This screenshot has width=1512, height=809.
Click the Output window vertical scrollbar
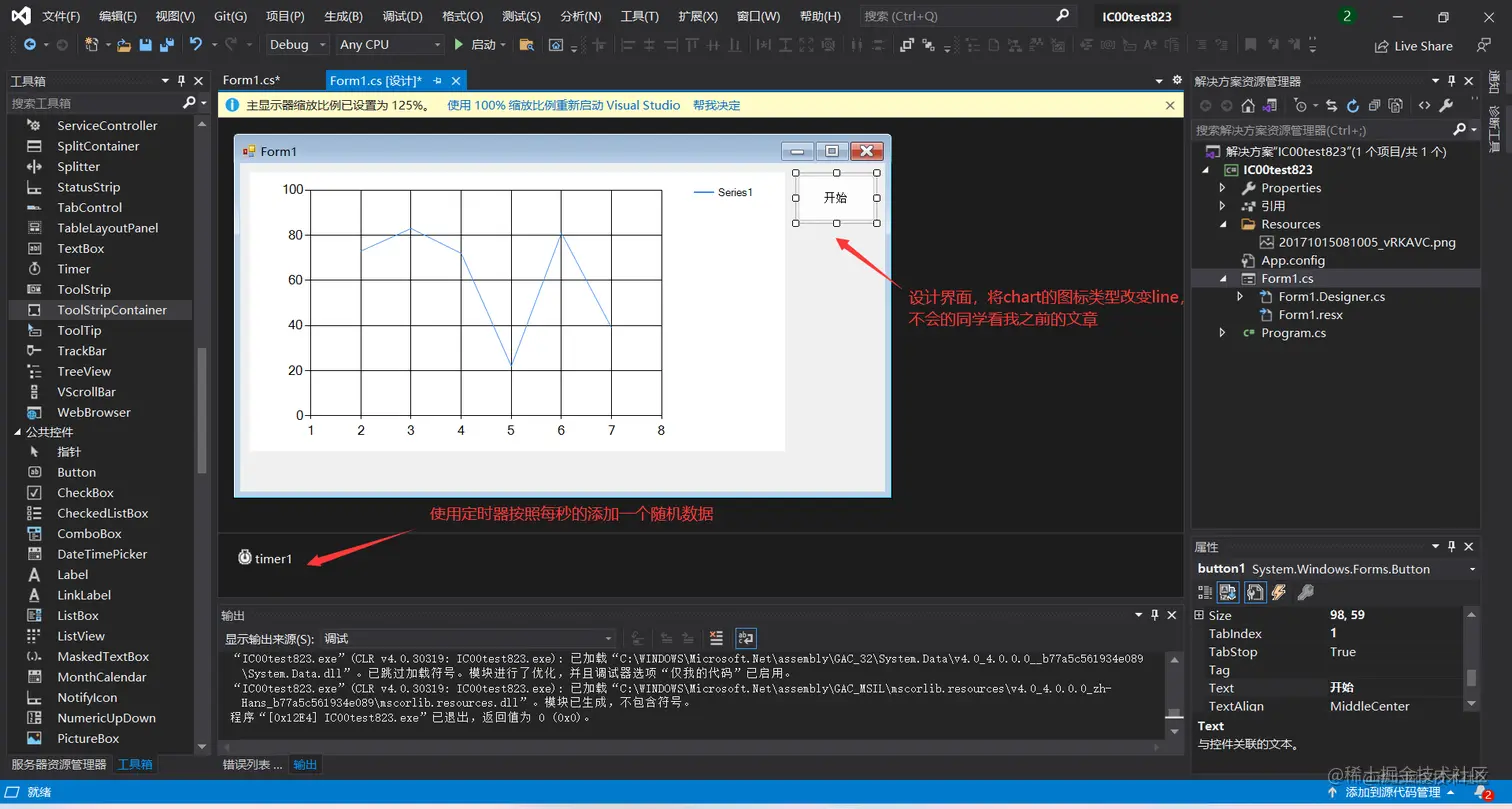1175,695
